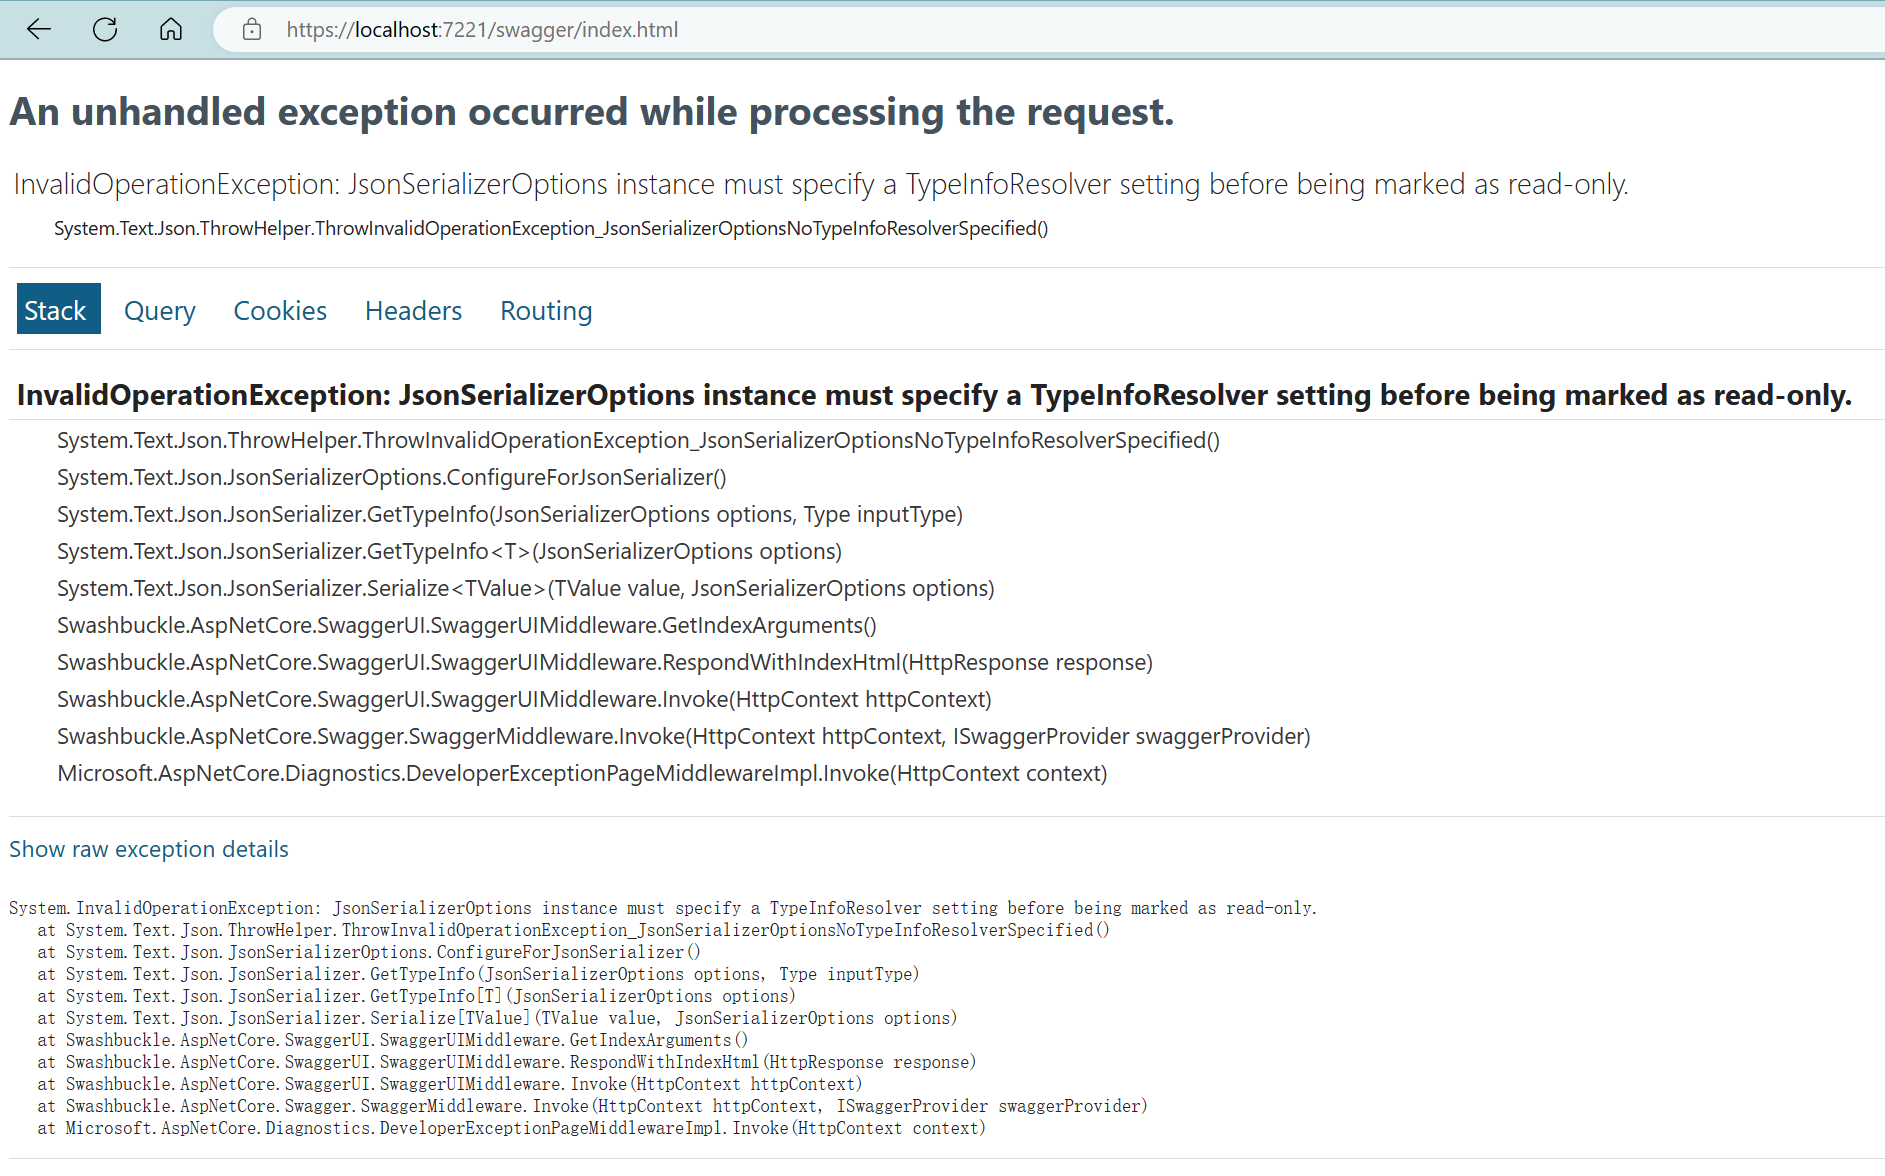Screen dimensions: 1885x1176
Task: View the Headers tab
Action: tap(413, 310)
